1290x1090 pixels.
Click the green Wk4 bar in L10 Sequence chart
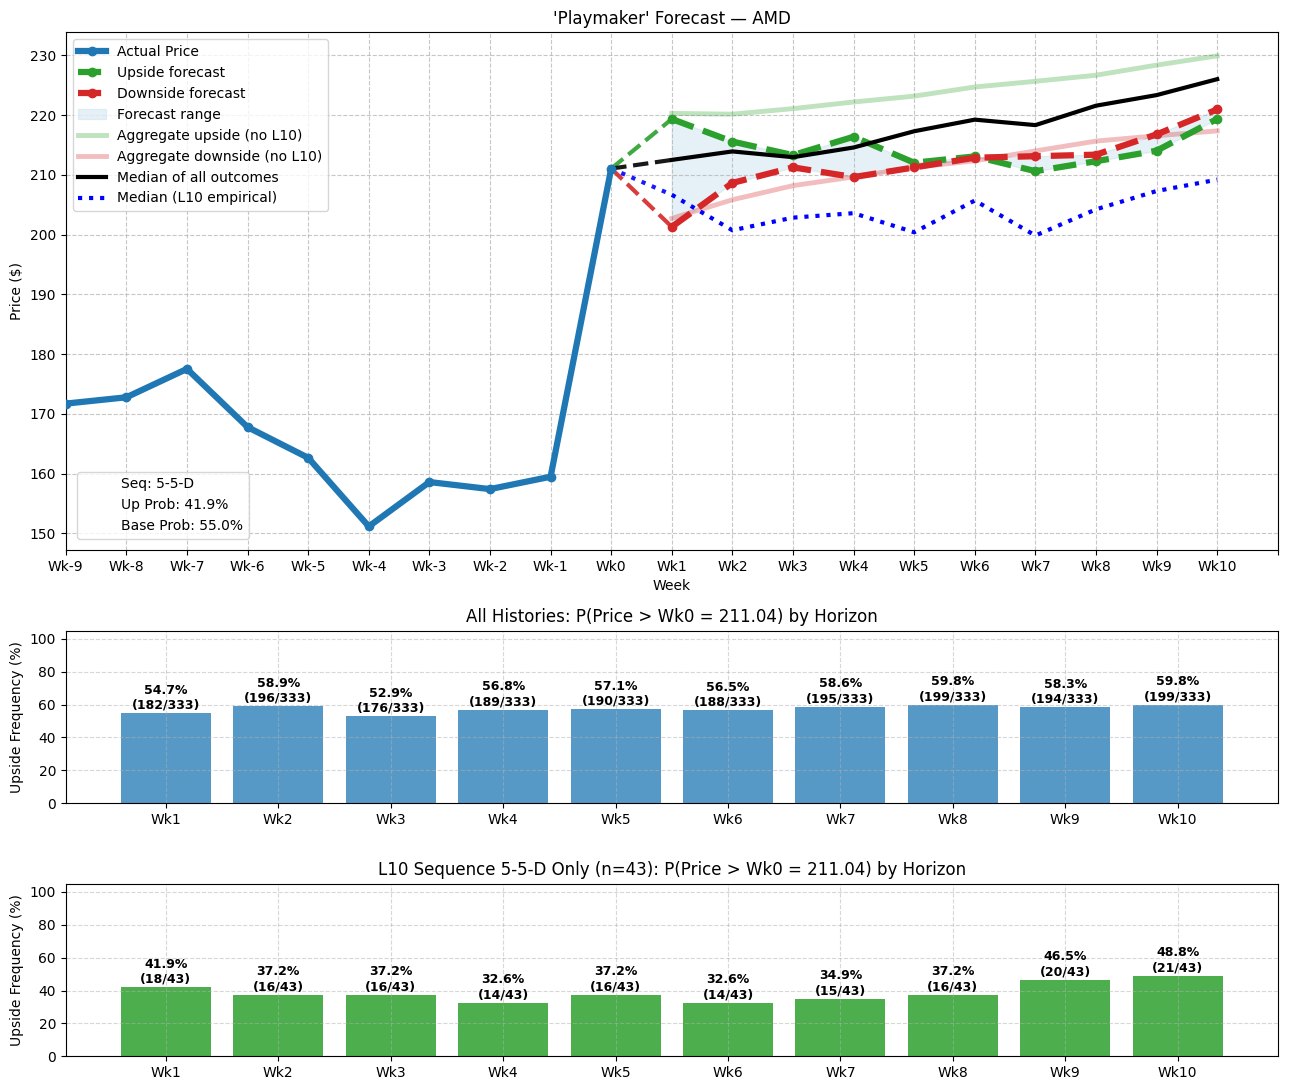[x=503, y=1029]
